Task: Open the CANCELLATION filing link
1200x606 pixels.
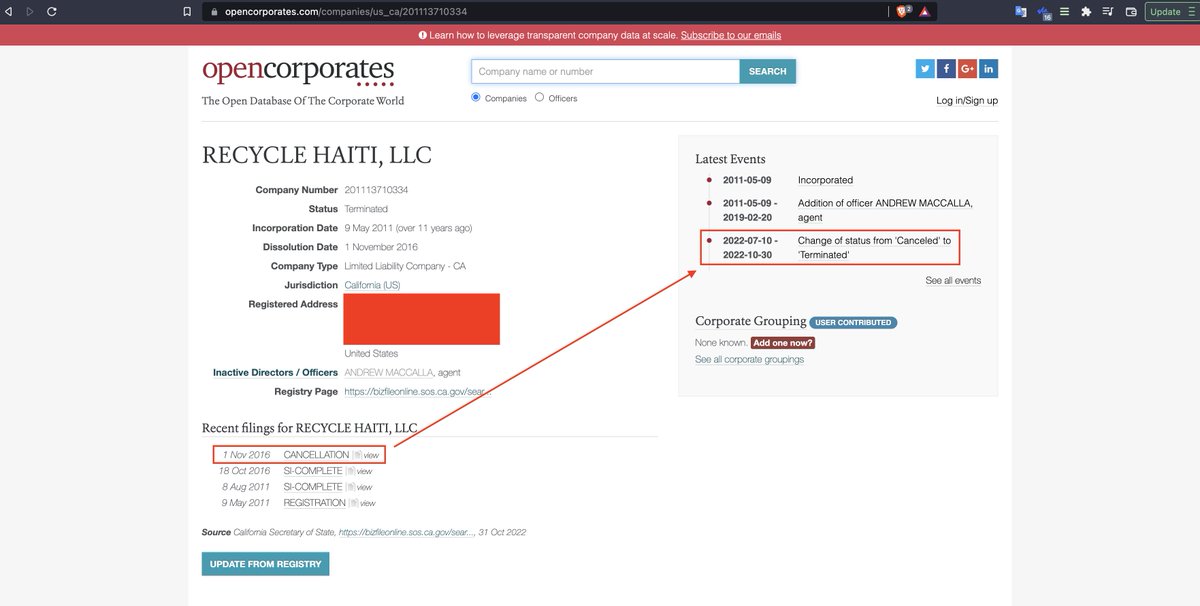Action: (x=316, y=455)
